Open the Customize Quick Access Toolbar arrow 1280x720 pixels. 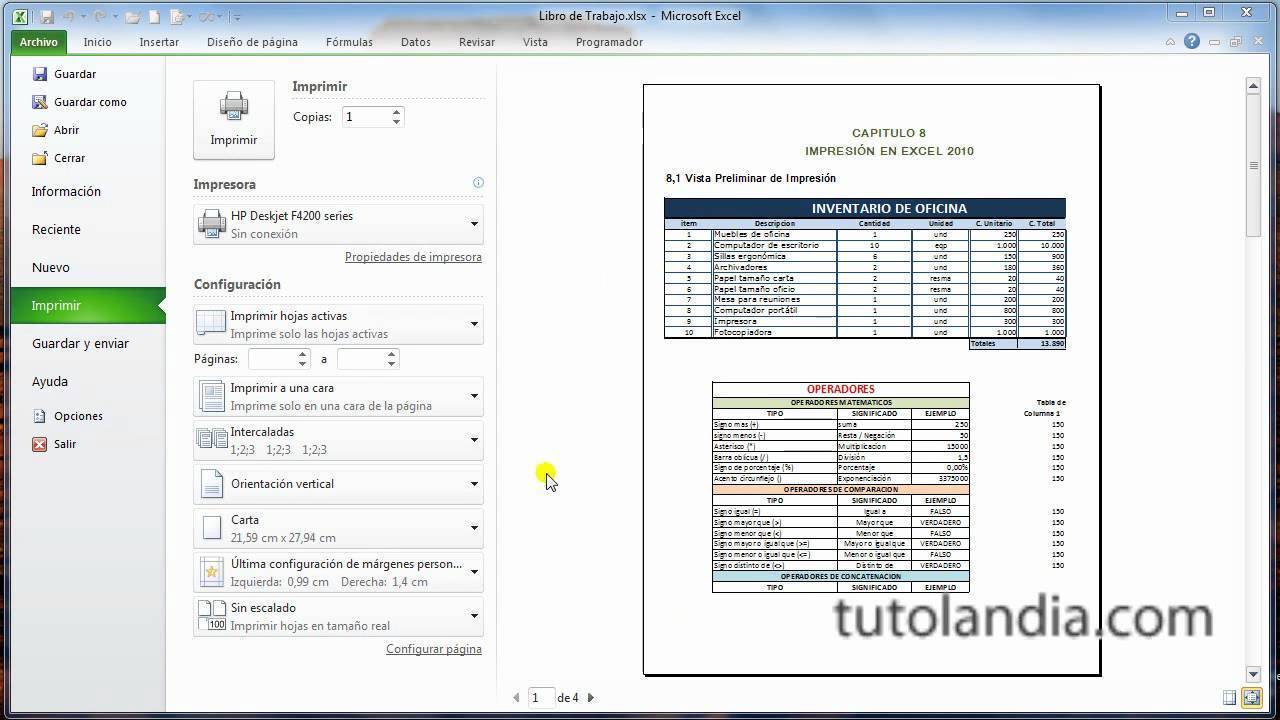[x=236, y=17]
